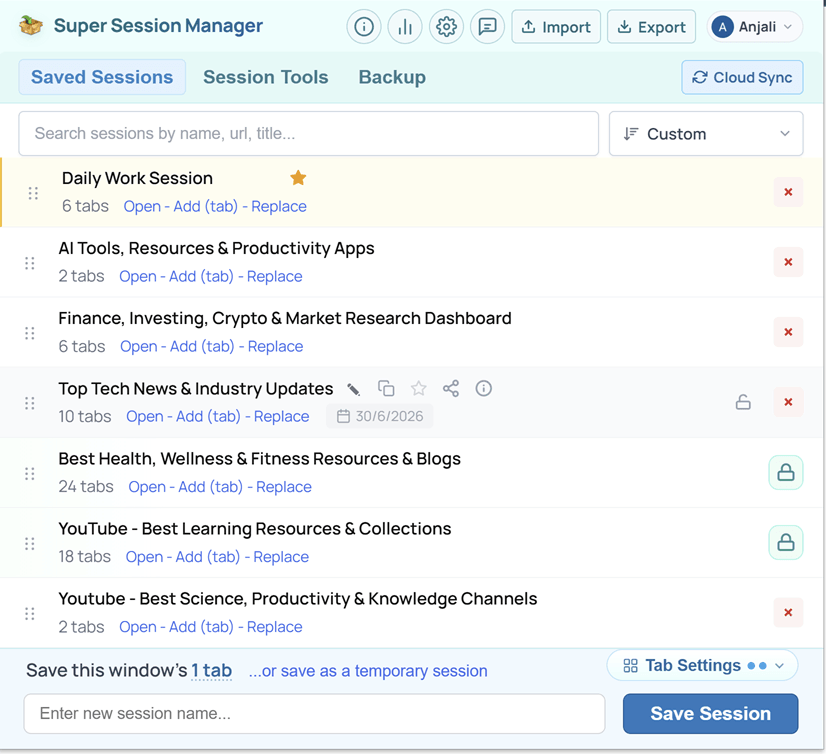Click the 30/6/2026 date badge
Image resolution: width=826 pixels, height=754 pixels.
click(380, 416)
